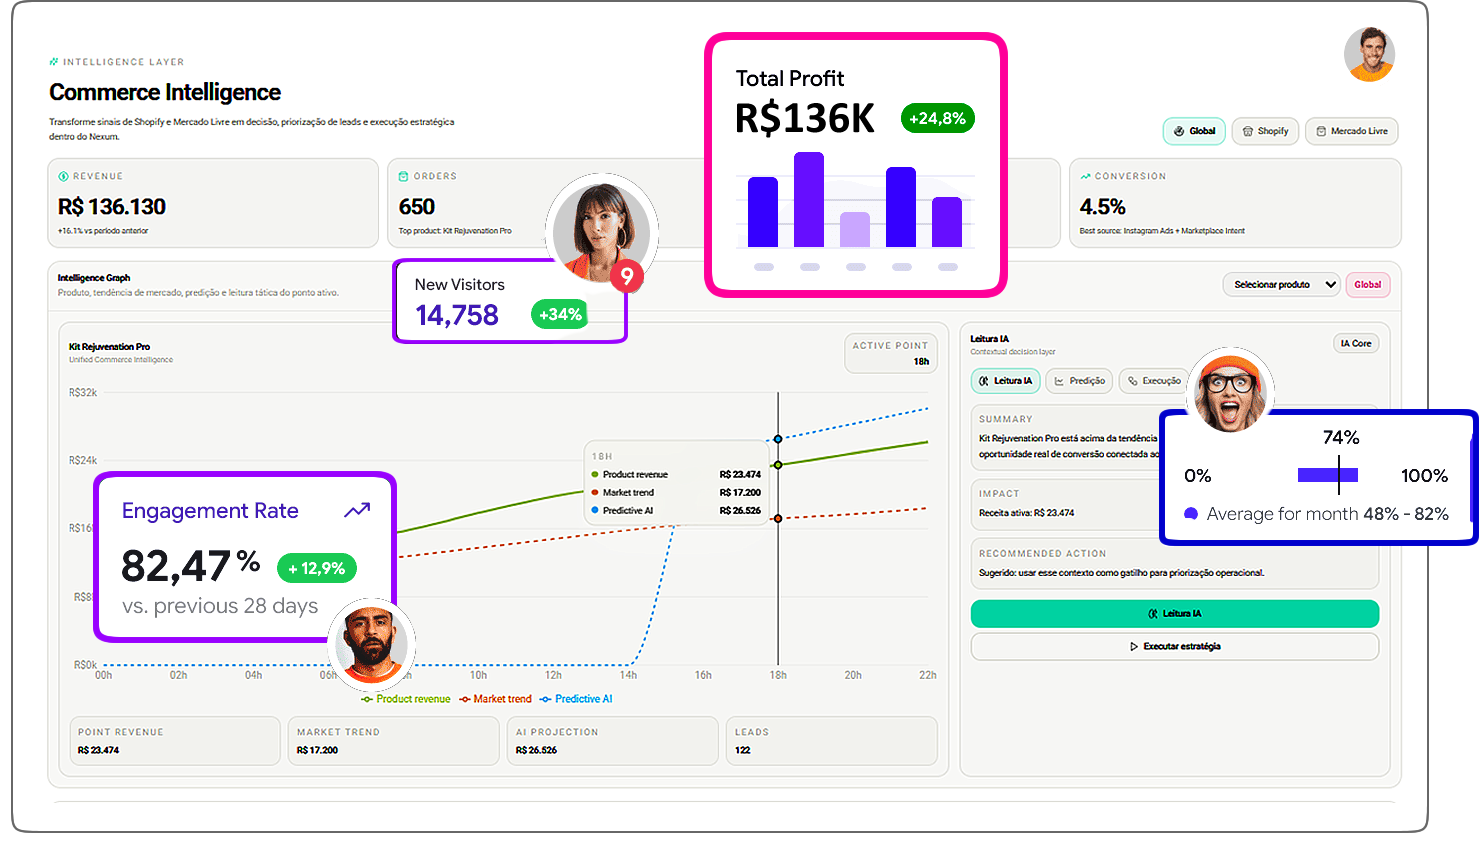Screen dimensions: 1480x850
Task: Click the red notification badge showing 9
Action: pyautogui.click(x=627, y=276)
